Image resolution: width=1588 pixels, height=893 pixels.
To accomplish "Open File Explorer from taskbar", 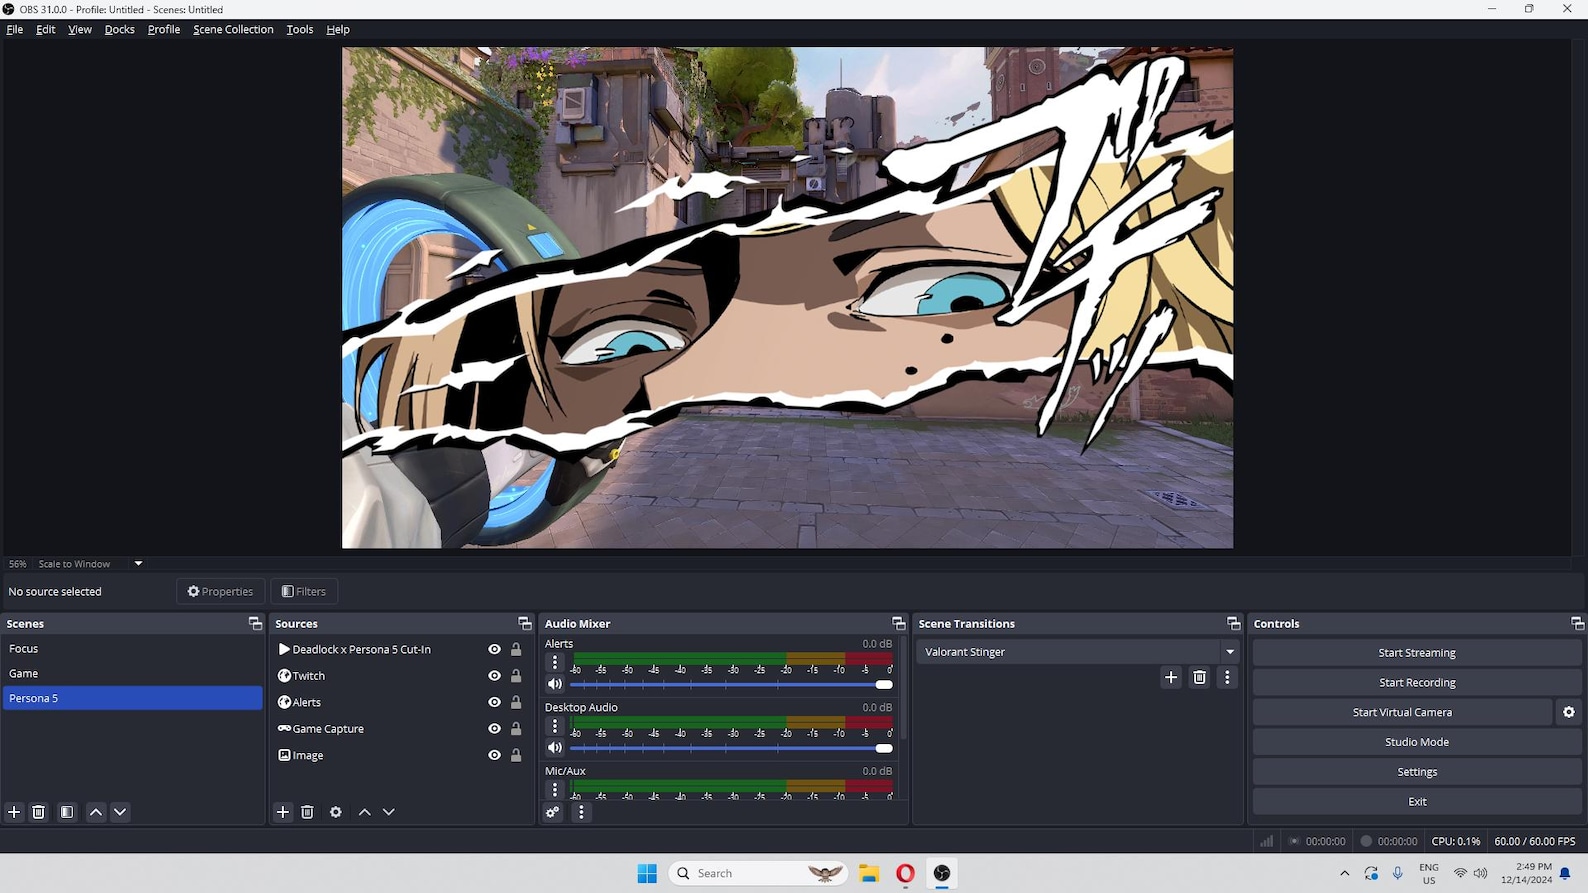I will (869, 873).
